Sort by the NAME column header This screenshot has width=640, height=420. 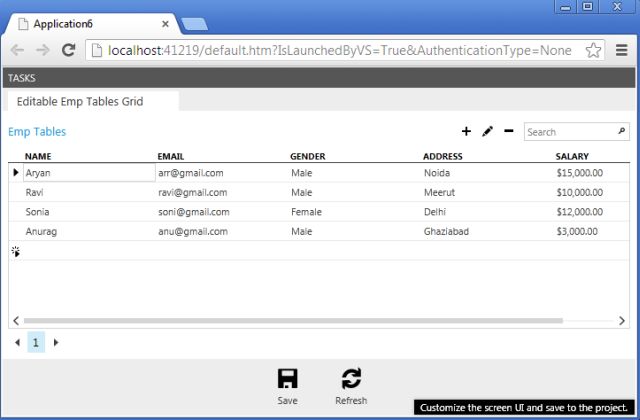38,156
